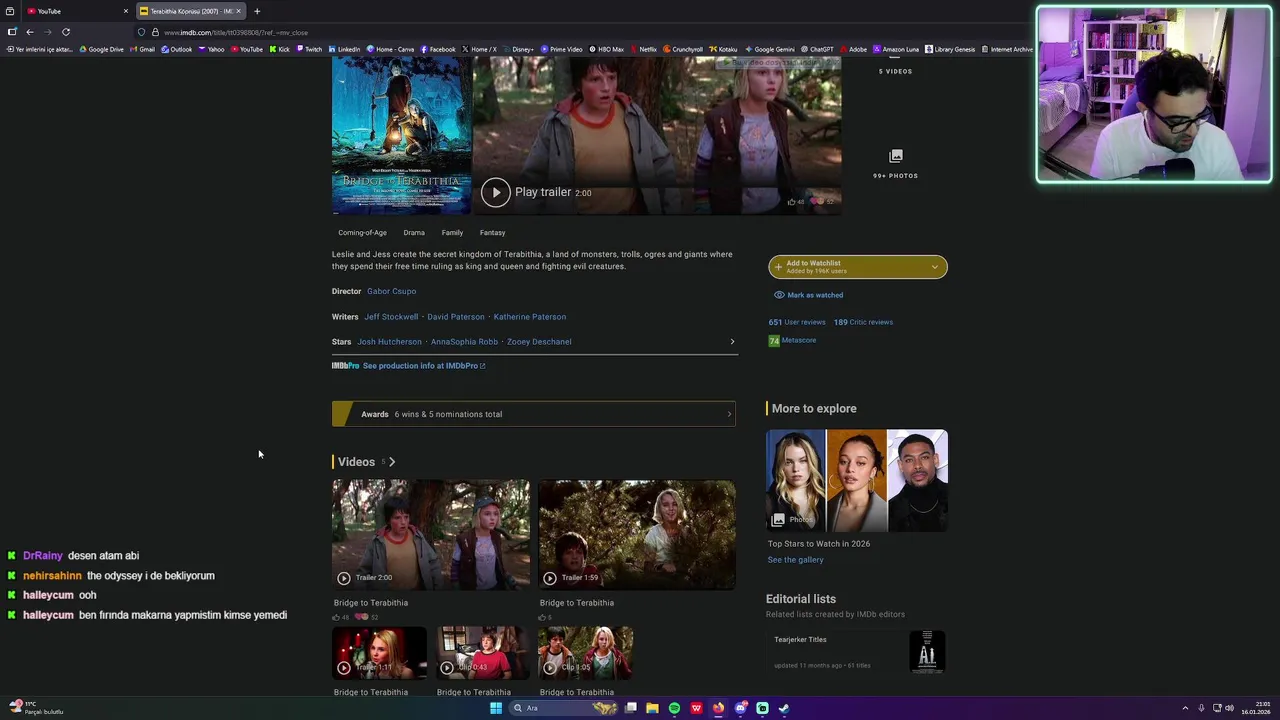This screenshot has width=1280, height=720.
Task: Open the Netflix bookmark
Action: [643, 49]
